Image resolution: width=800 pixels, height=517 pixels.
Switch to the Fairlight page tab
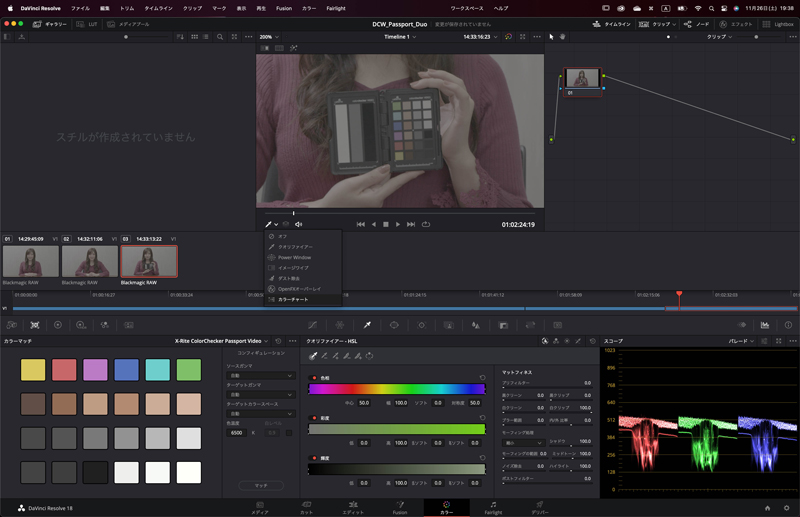(x=493, y=507)
